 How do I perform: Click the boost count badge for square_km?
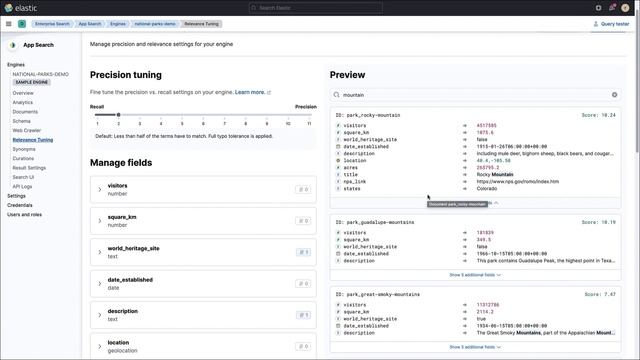303,221
